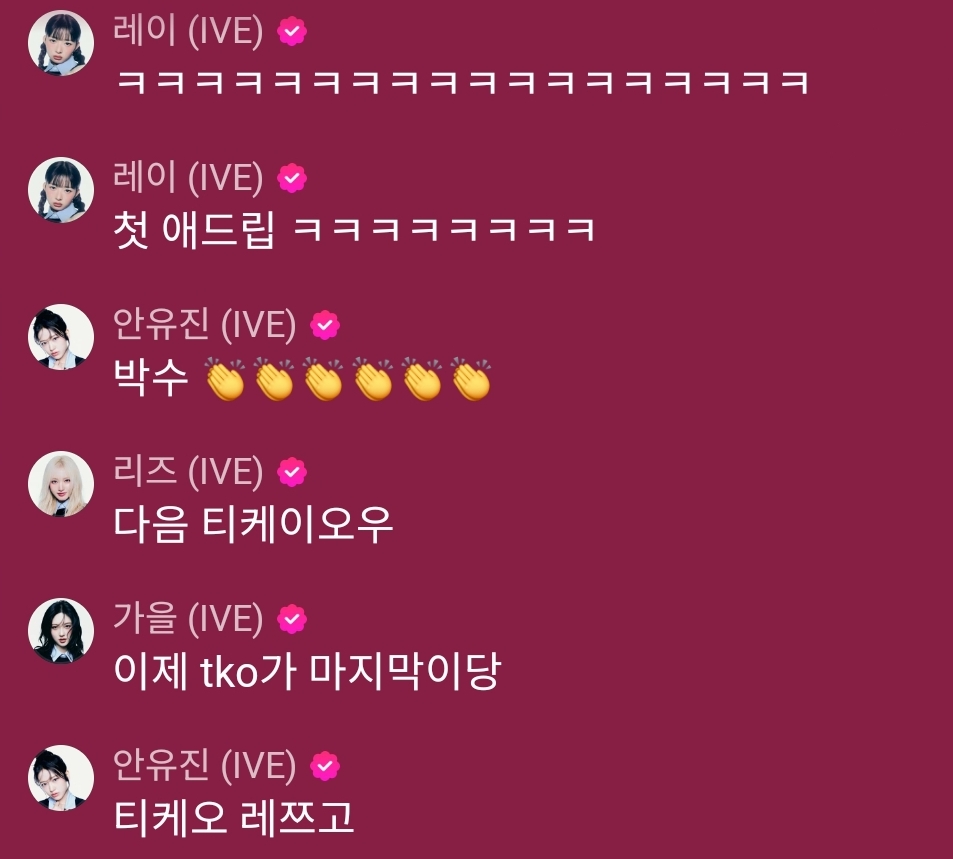Click the 가을 (IVE) username

[188, 619]
